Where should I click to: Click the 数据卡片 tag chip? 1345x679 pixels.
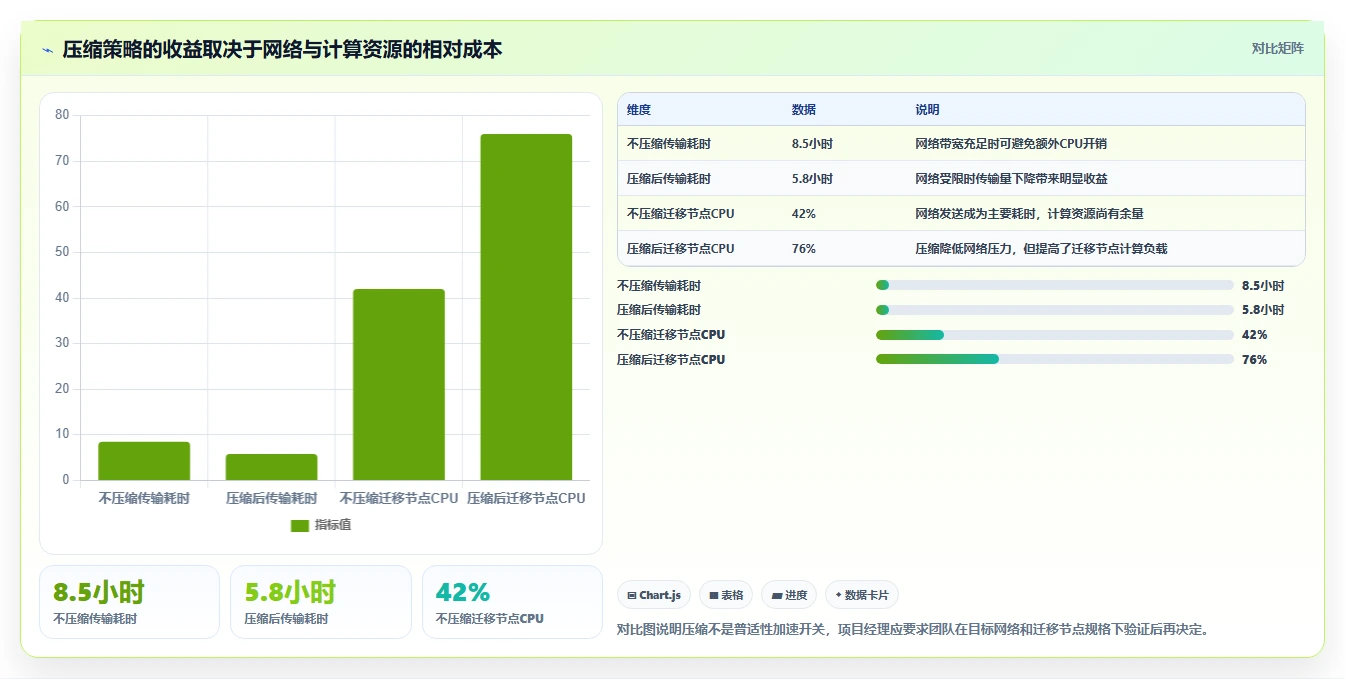tap(862, 595)
